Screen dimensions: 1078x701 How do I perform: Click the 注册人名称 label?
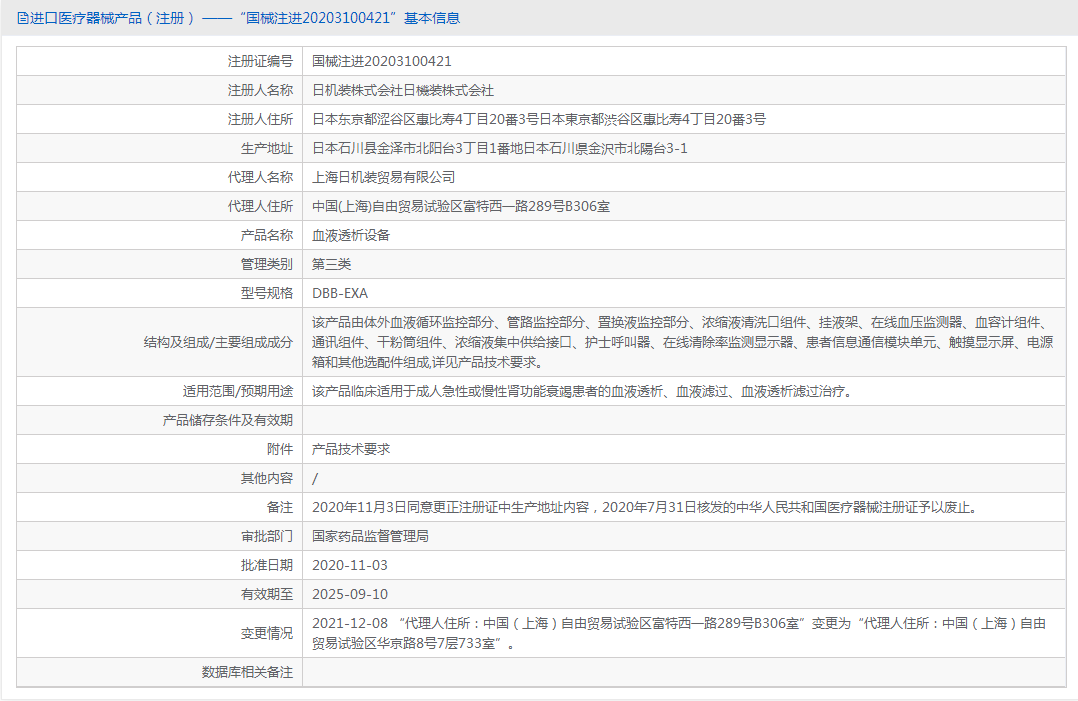[260, 90]
